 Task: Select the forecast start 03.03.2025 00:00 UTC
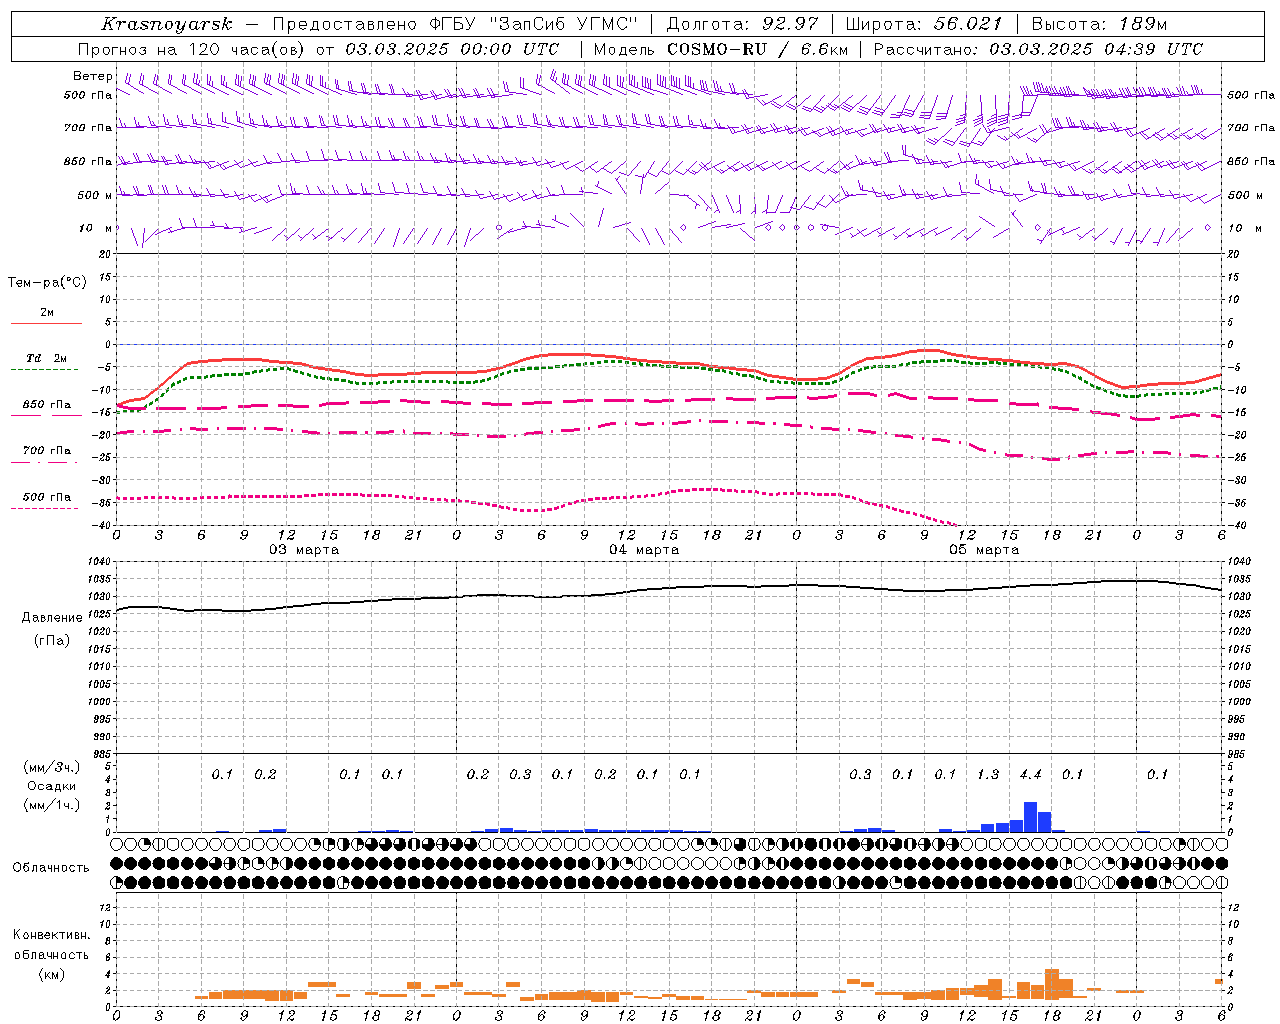(452, 49)
